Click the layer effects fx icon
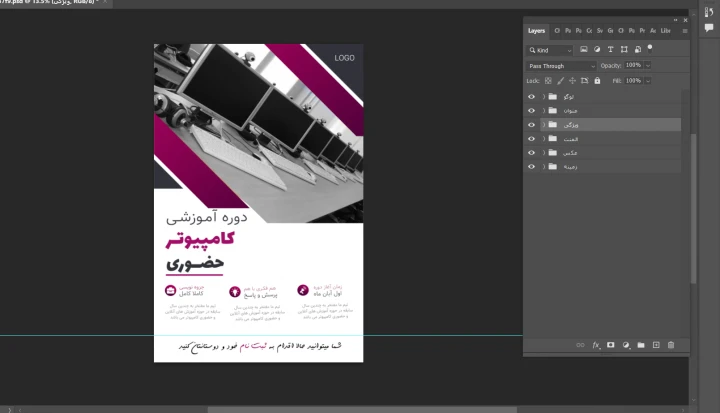 coord(596,345)
